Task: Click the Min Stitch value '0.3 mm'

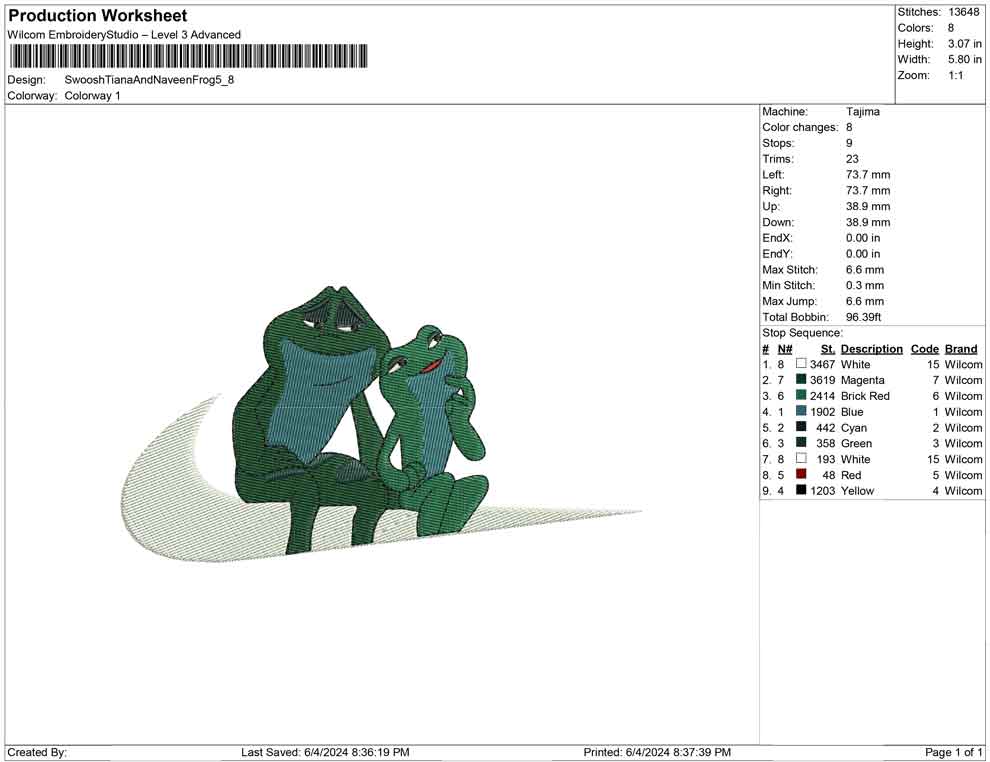Action: pyautogui.click(x=865, y=285)
